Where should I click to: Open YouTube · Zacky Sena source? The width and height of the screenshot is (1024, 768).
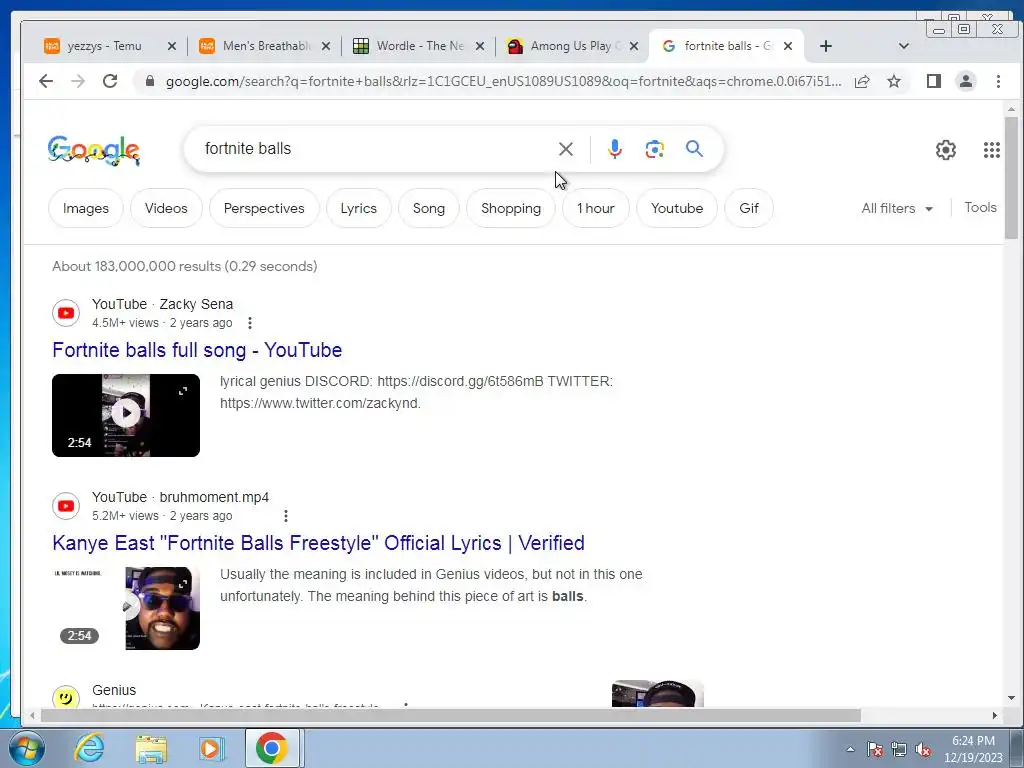click(x=163, y=304)
